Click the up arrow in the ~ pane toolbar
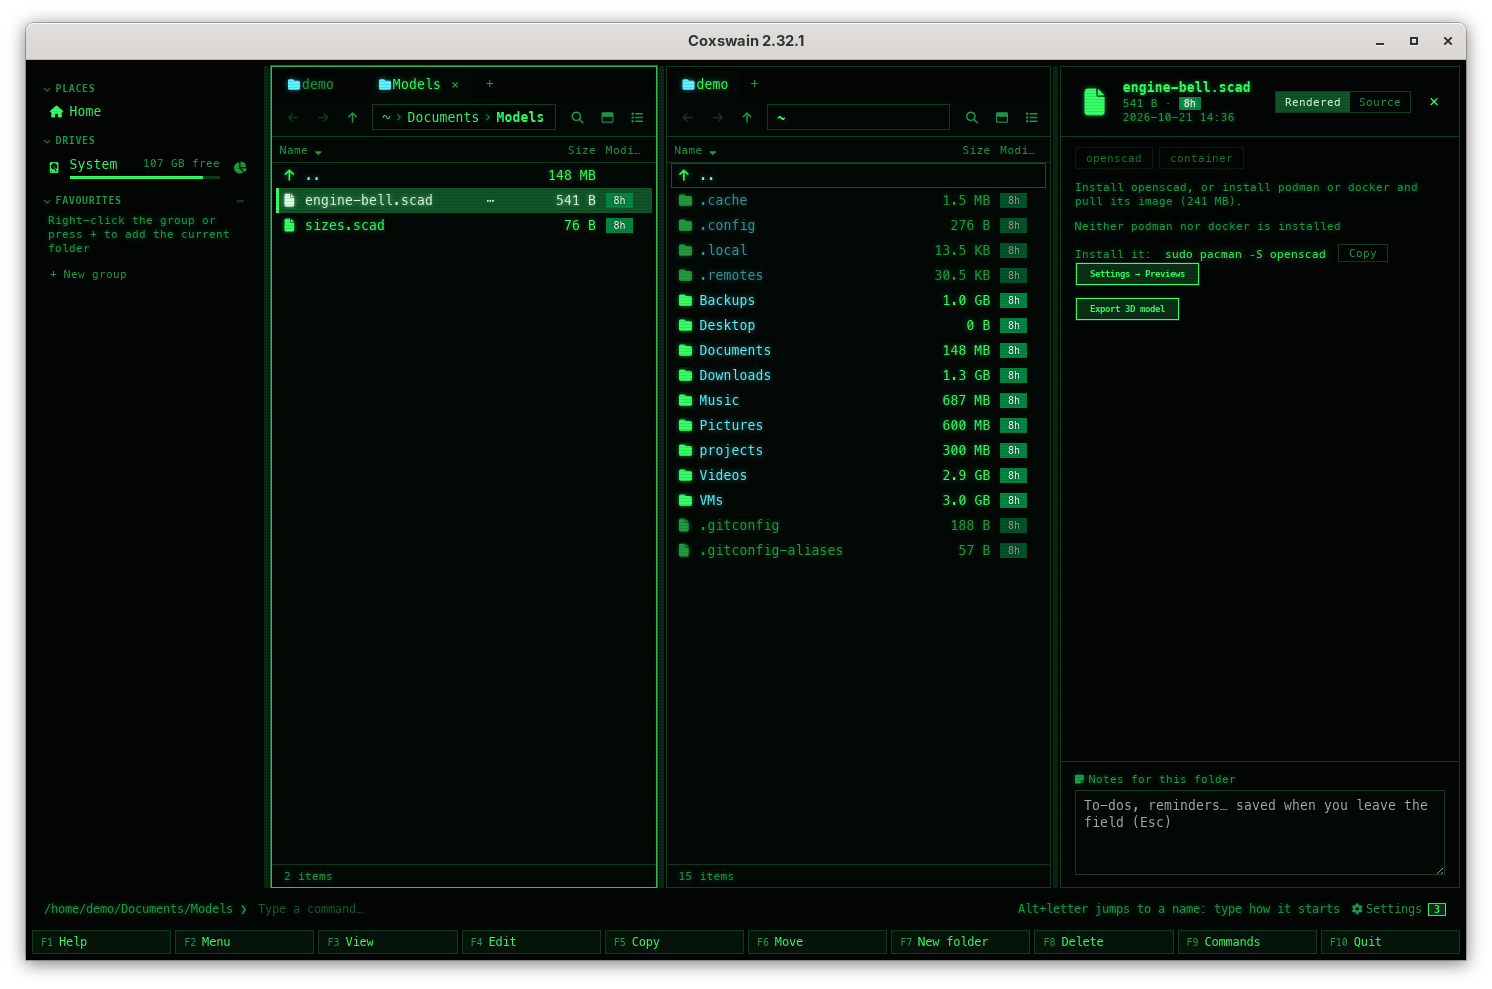The height and width of the screenshot is (989, 1492). click(x=747, y=118)
